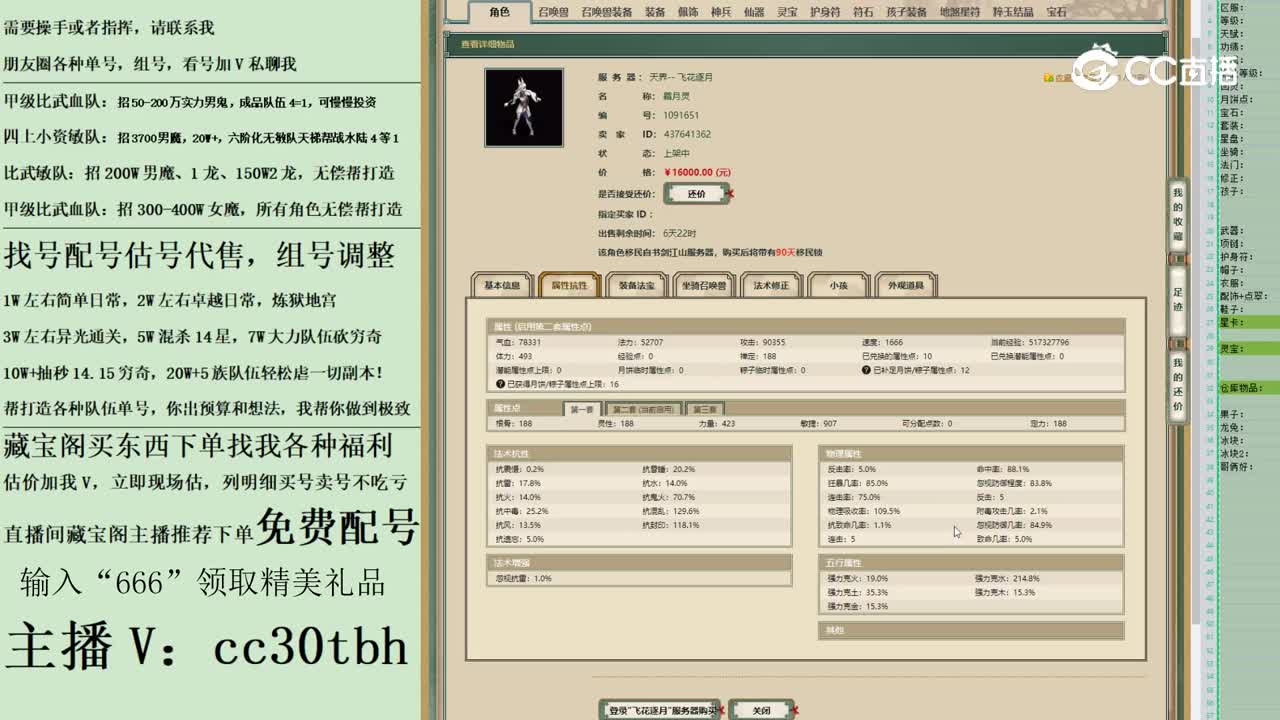Image resolution: width=1280 pixels, height=720 pixels.
Task: Click the 灵宝 row in right sheet
Action: point(1249,348)
